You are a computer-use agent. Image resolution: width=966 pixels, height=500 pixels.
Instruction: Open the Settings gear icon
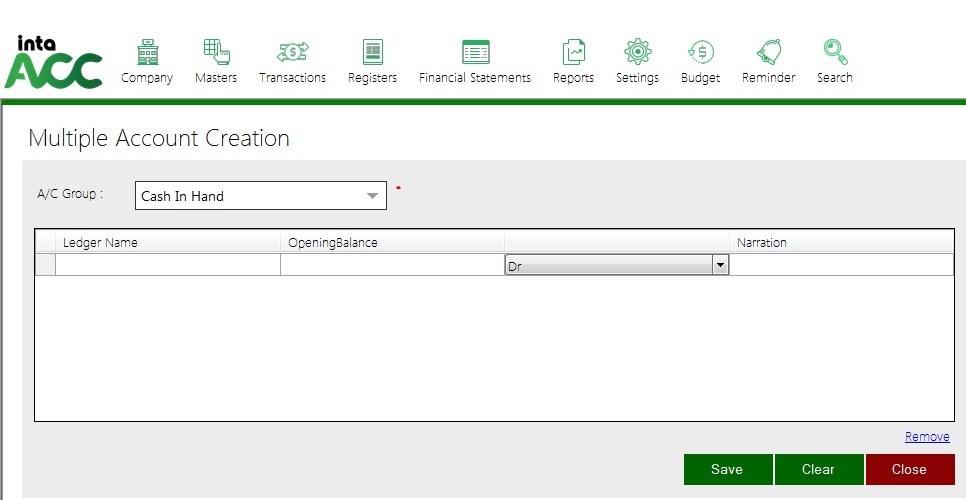point(637,53)
